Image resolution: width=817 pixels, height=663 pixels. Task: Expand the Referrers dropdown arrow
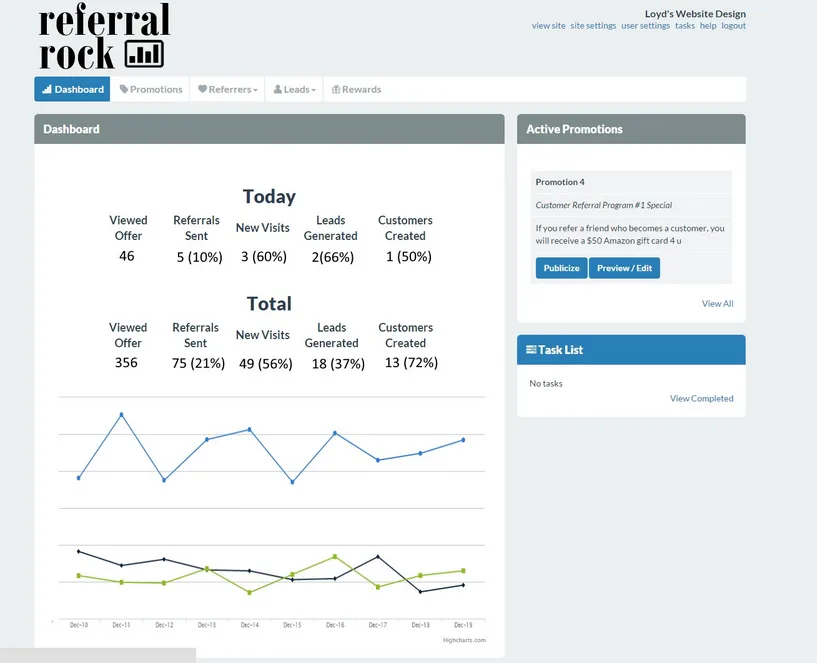point(255,90)
